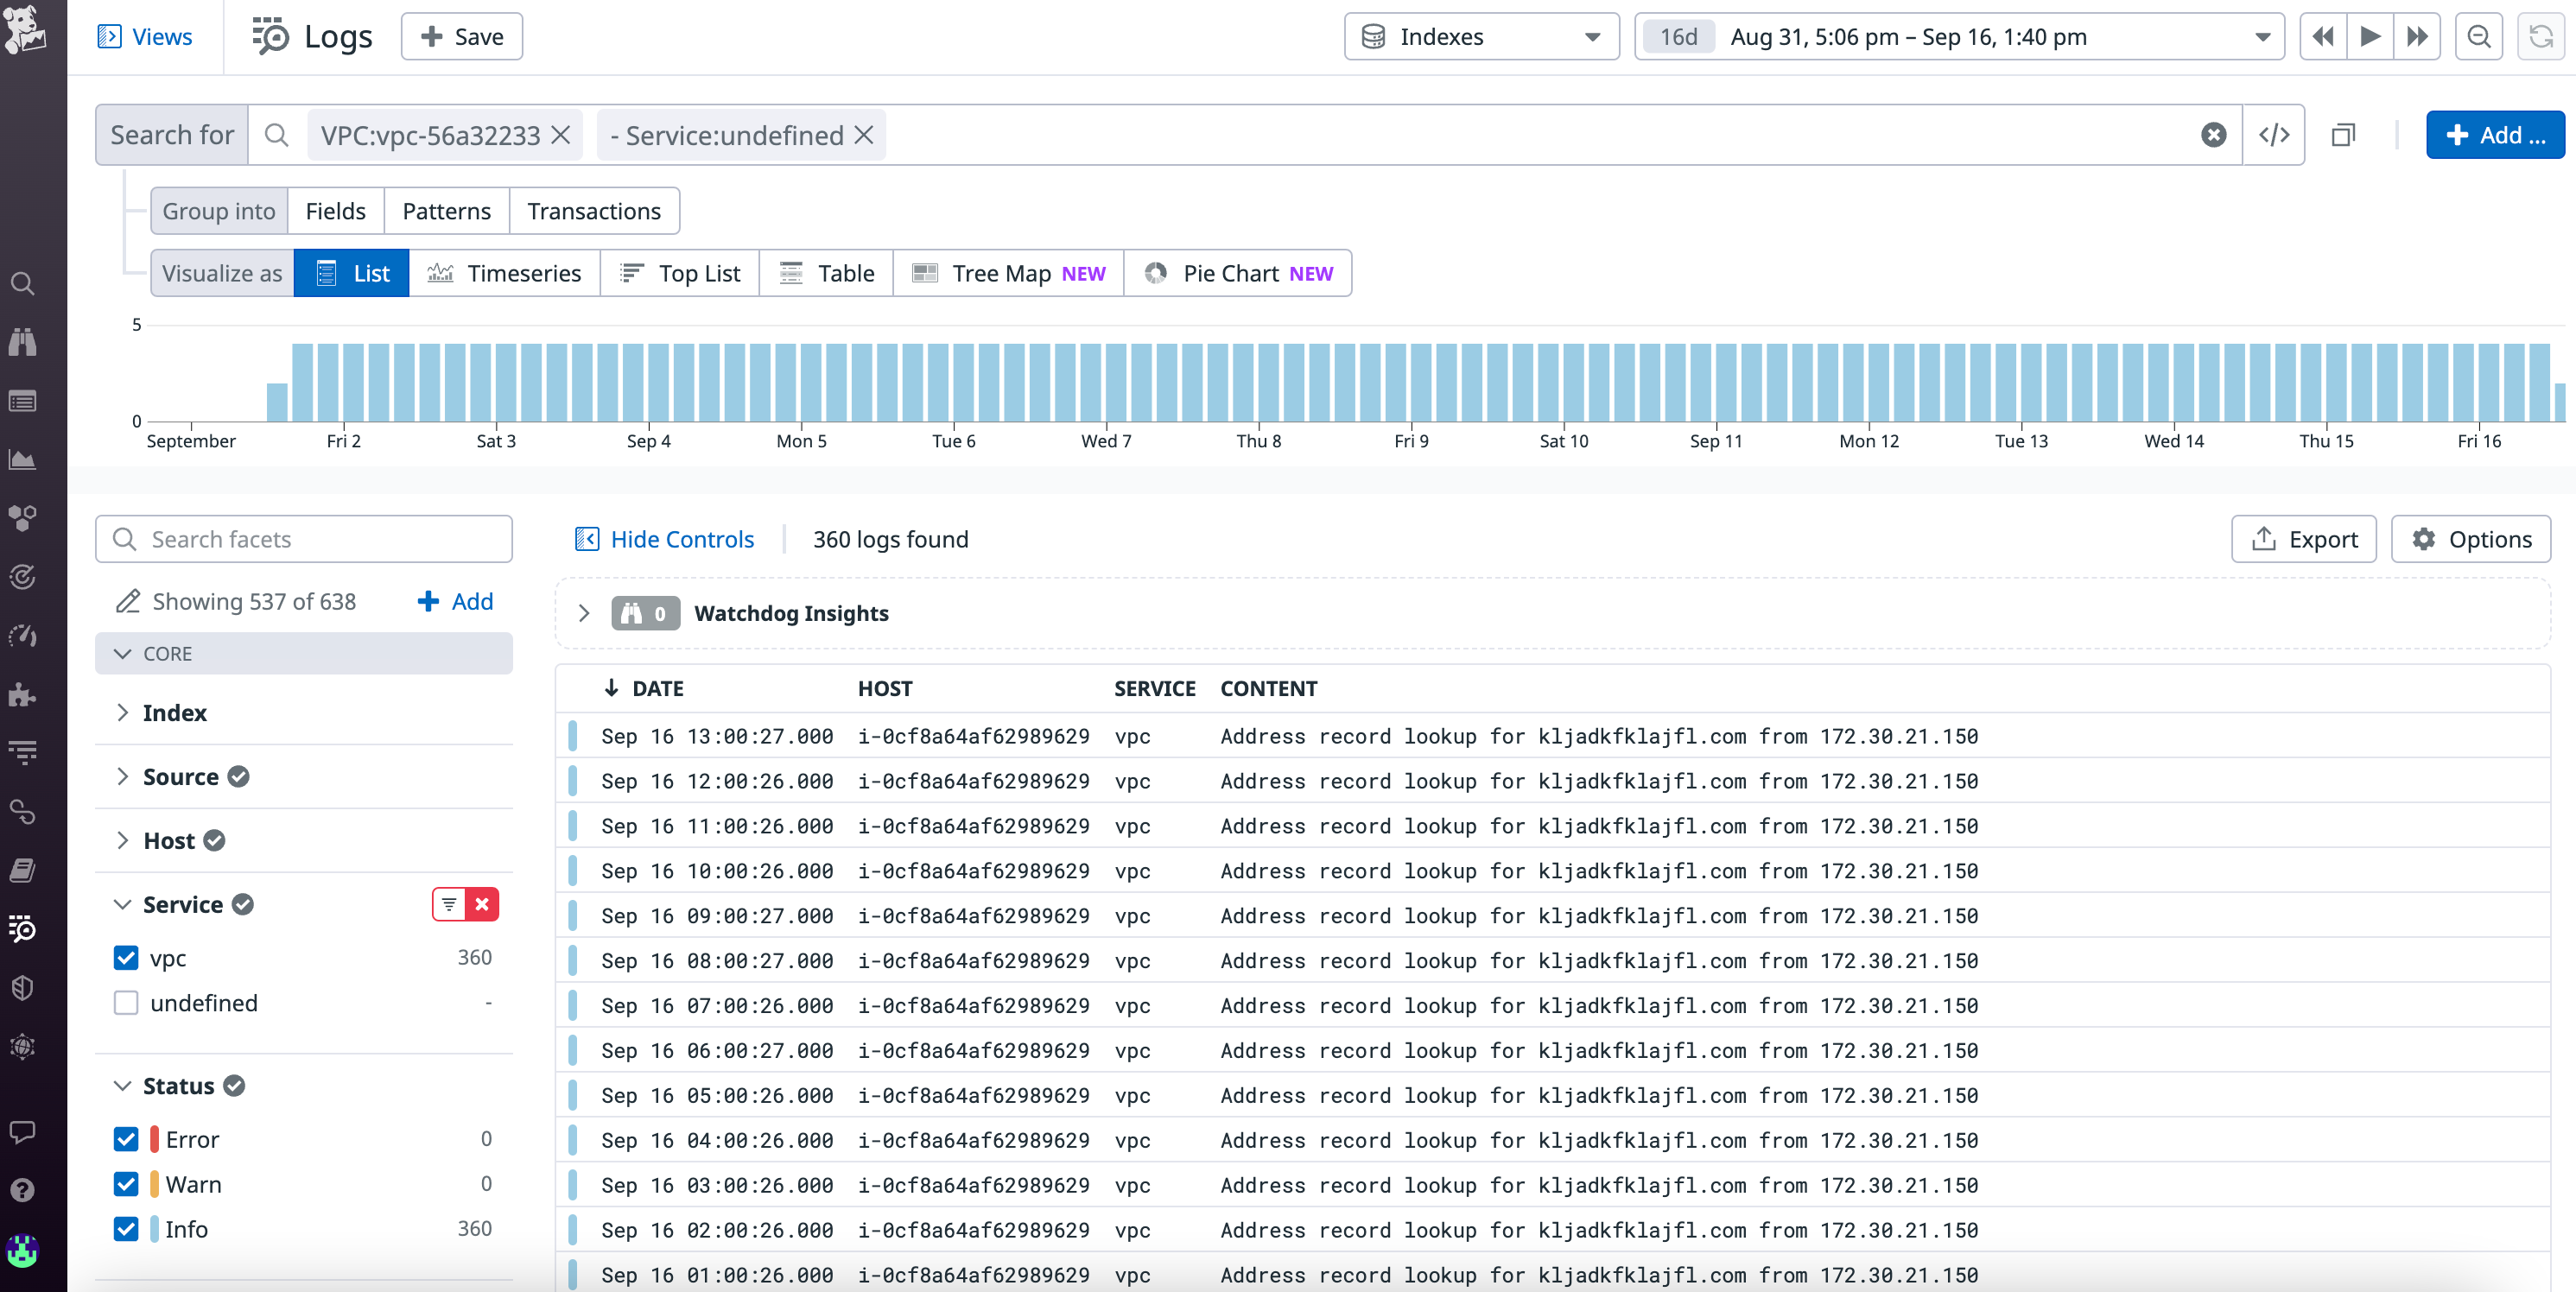Open the chat feedback icon in sidebar
This screenshot has width=2576, height=1292.
click(x=22, y=1132)
